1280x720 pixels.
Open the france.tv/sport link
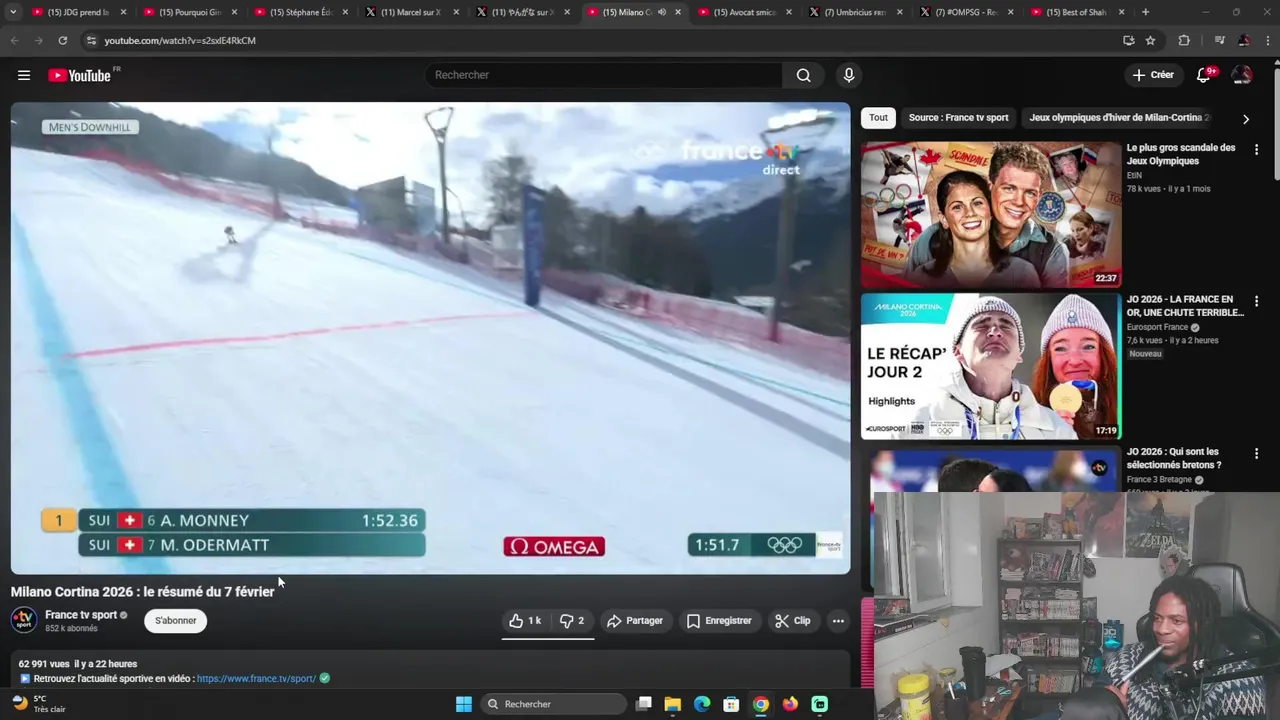[256, 679]
